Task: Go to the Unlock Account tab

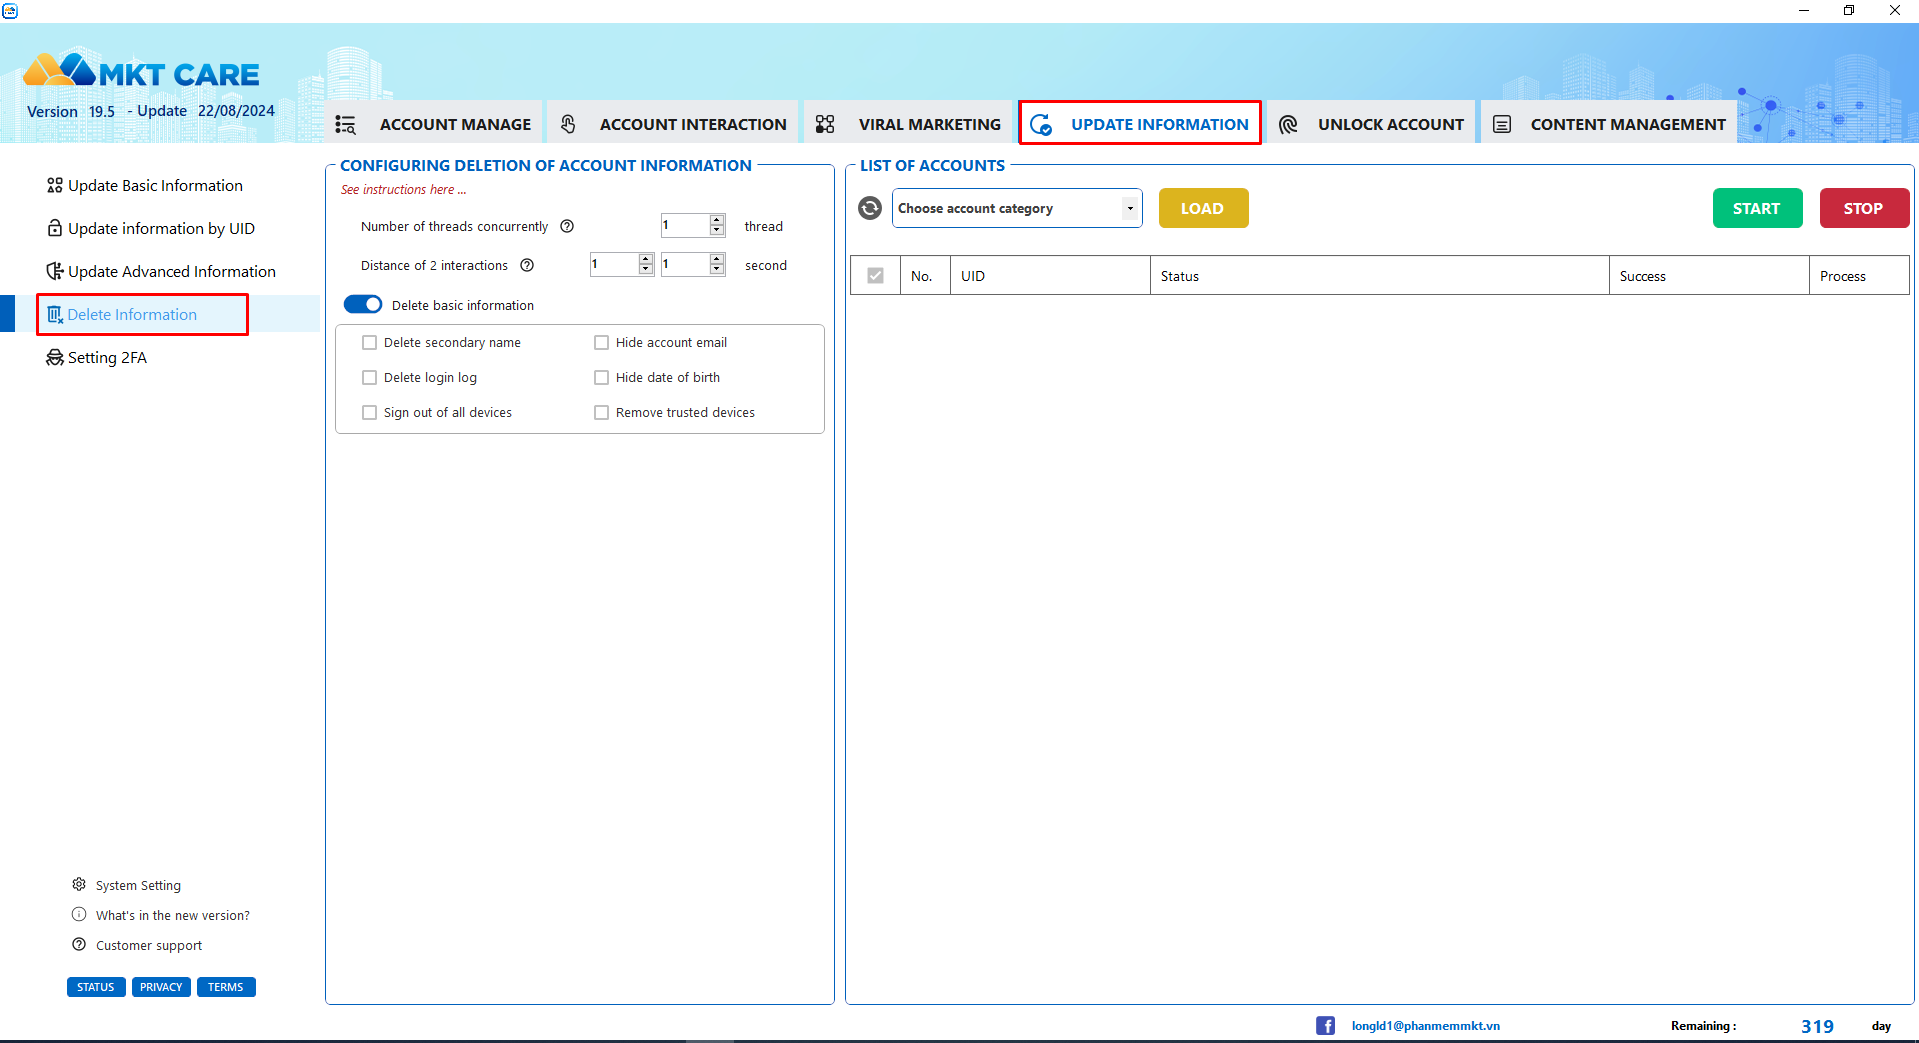Action: (x=1372, y=124)
